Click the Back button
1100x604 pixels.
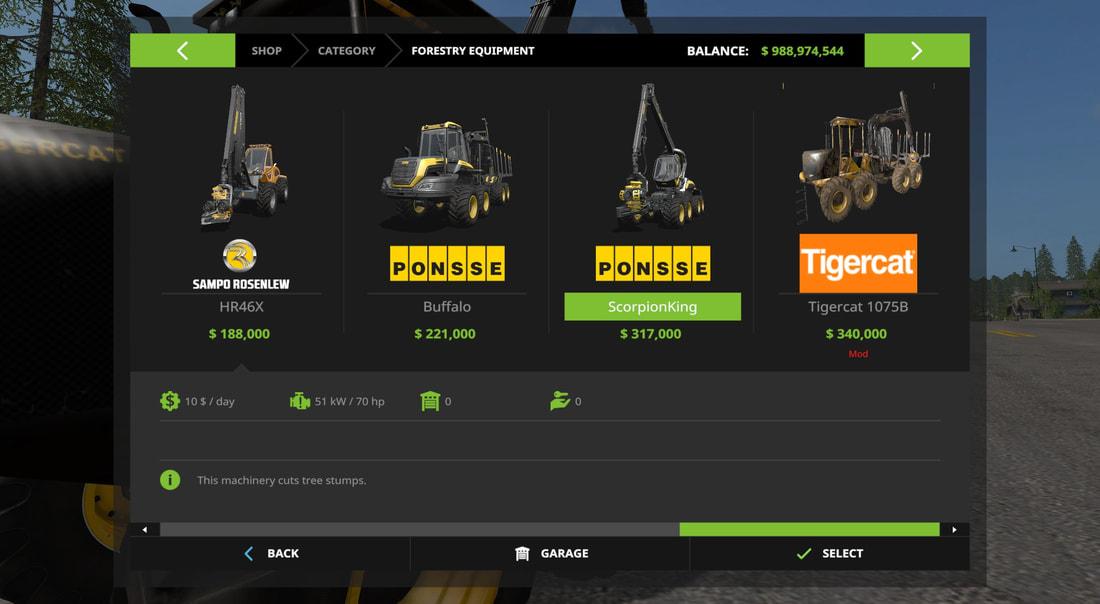(x=270, y=553)
